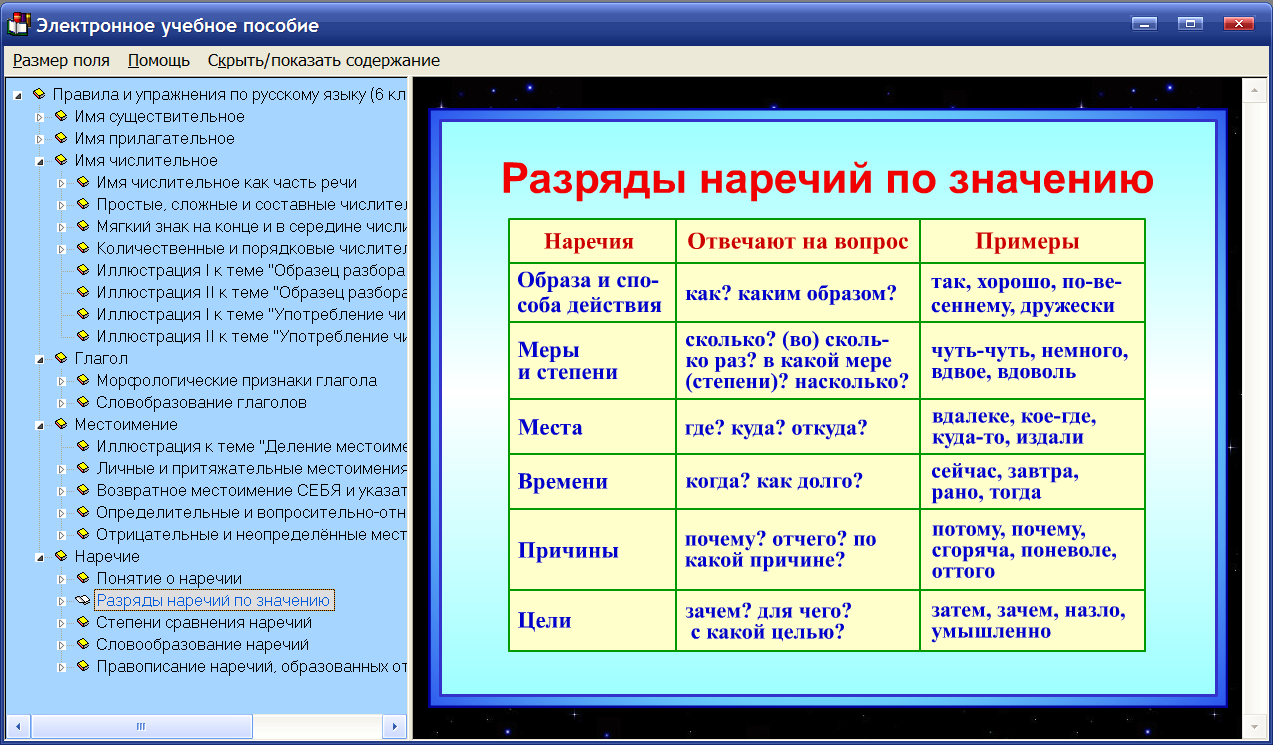Click the application icon in the title bar
The width and height of the screenshot is (1273, 745).
pos(17,24)
